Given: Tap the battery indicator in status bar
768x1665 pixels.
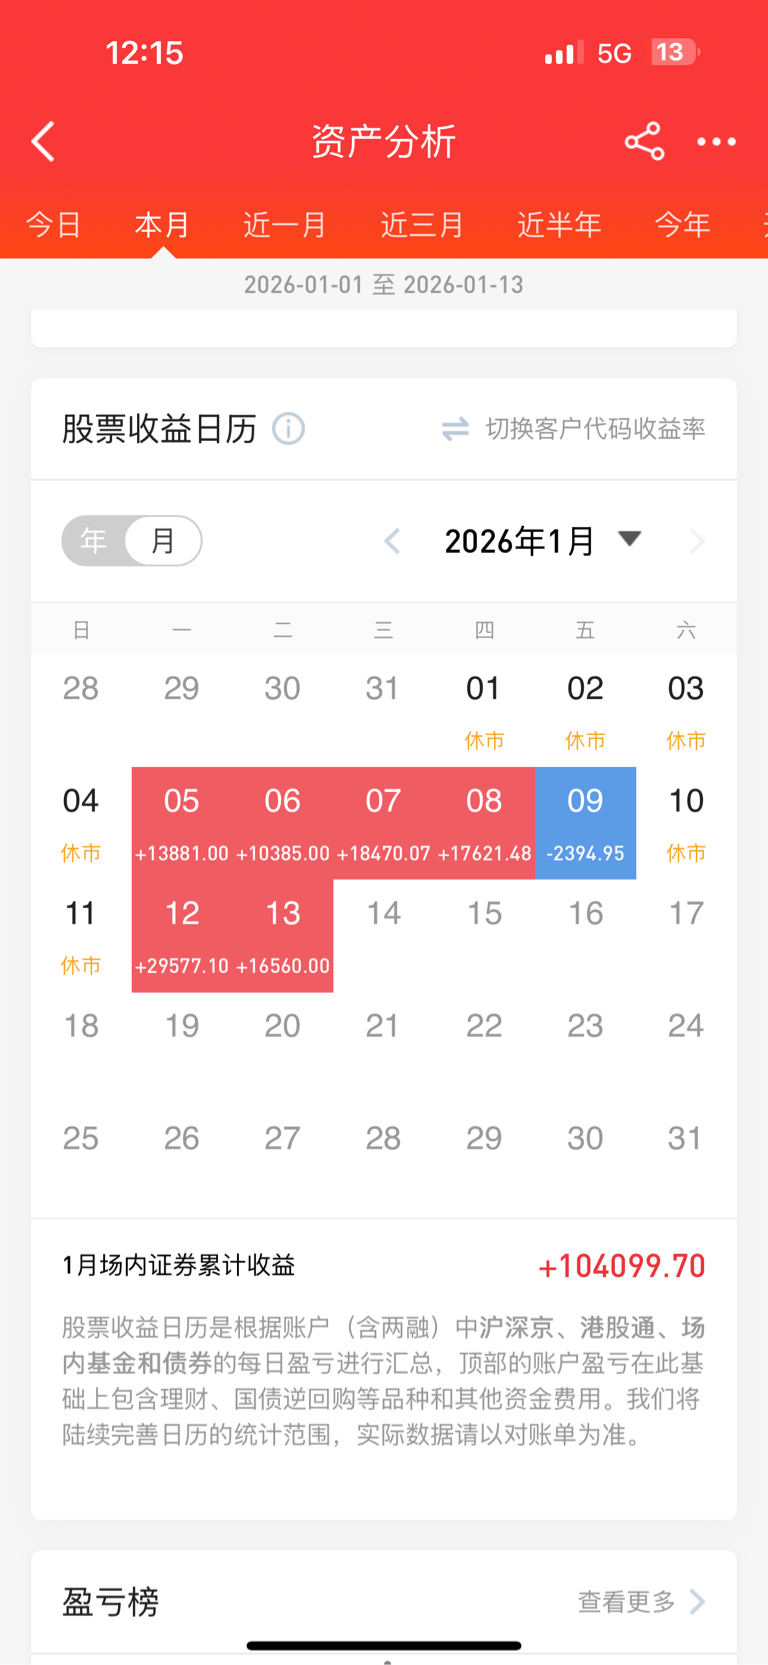Looking at the screenshot, I should click(674, 52).
